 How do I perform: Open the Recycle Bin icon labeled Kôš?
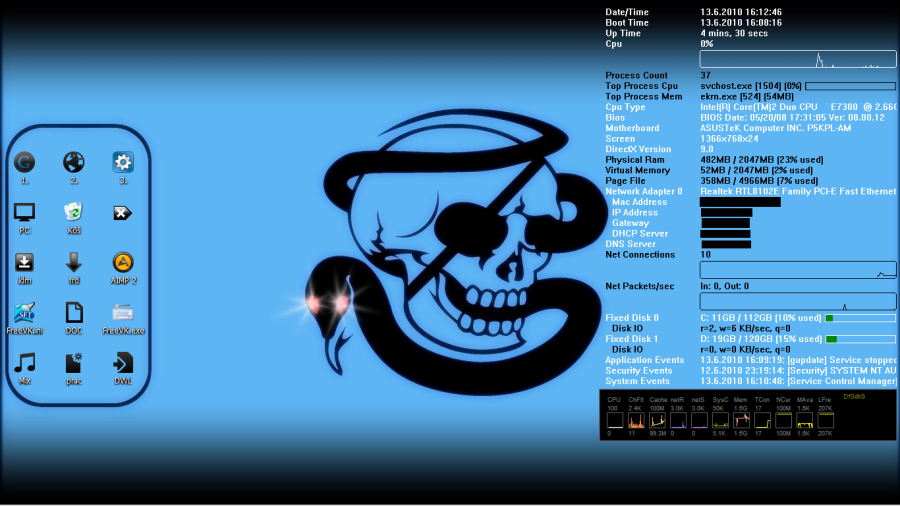point(74,212)
